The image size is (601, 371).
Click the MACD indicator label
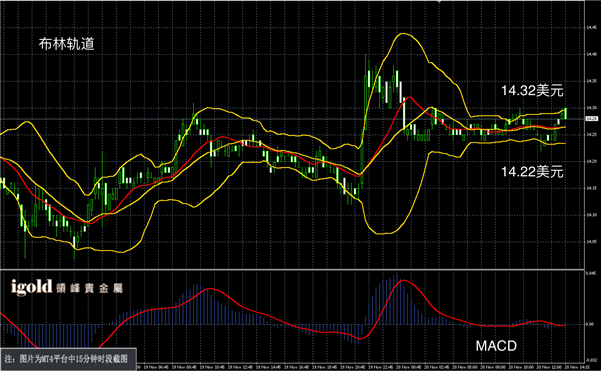click(x=496, y=346)
